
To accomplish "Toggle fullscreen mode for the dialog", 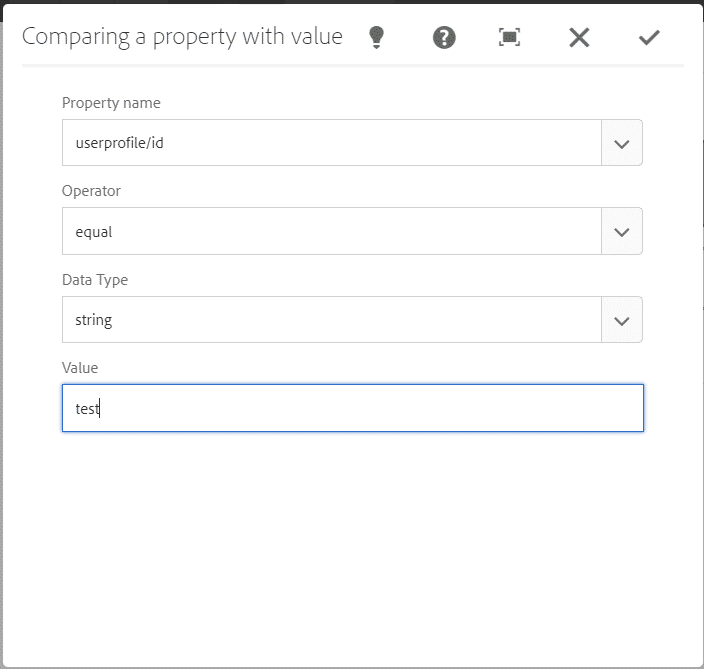I will [x=510, y=37].
